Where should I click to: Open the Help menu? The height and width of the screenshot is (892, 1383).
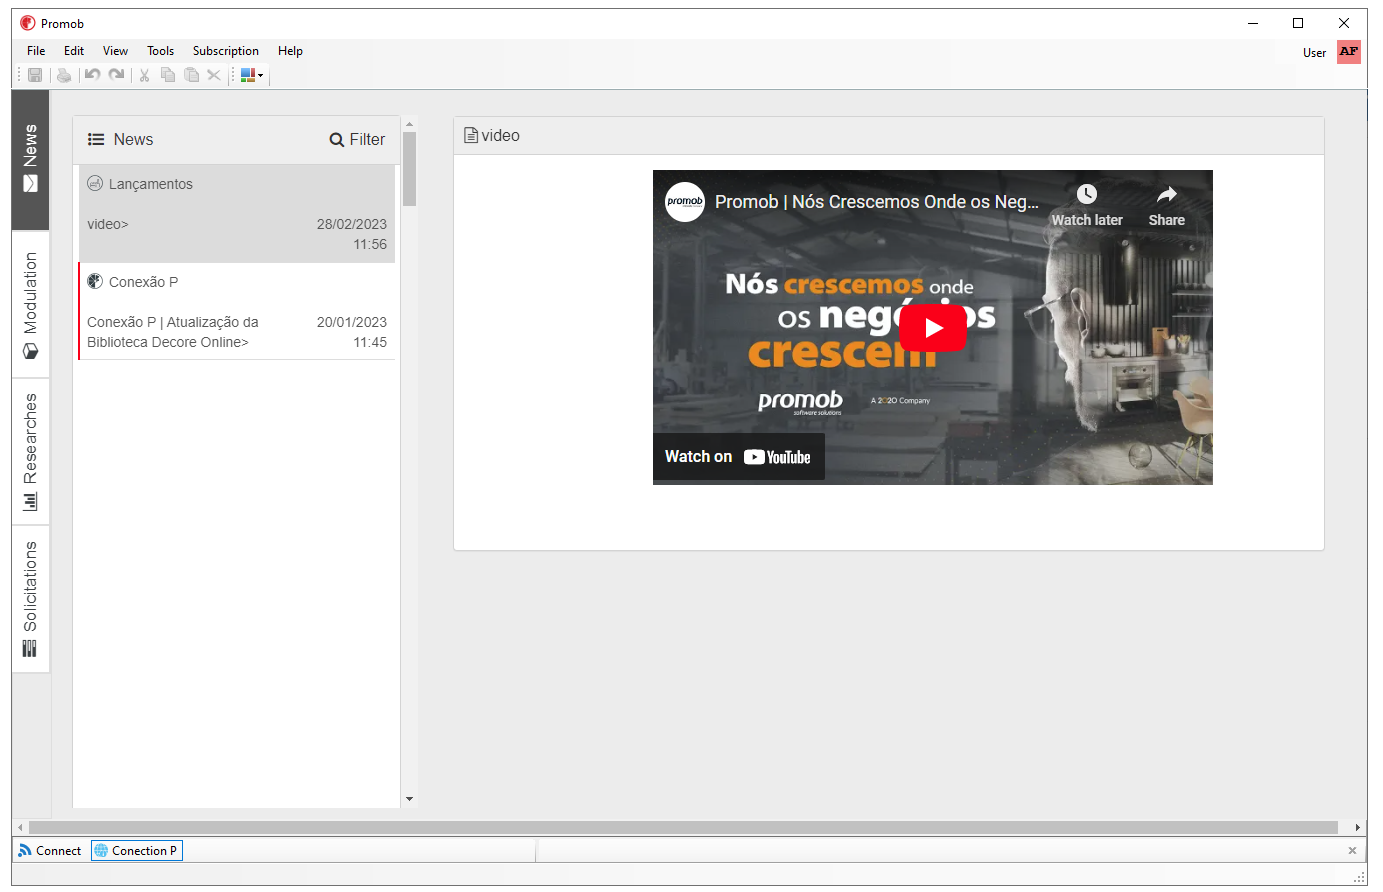290,51
